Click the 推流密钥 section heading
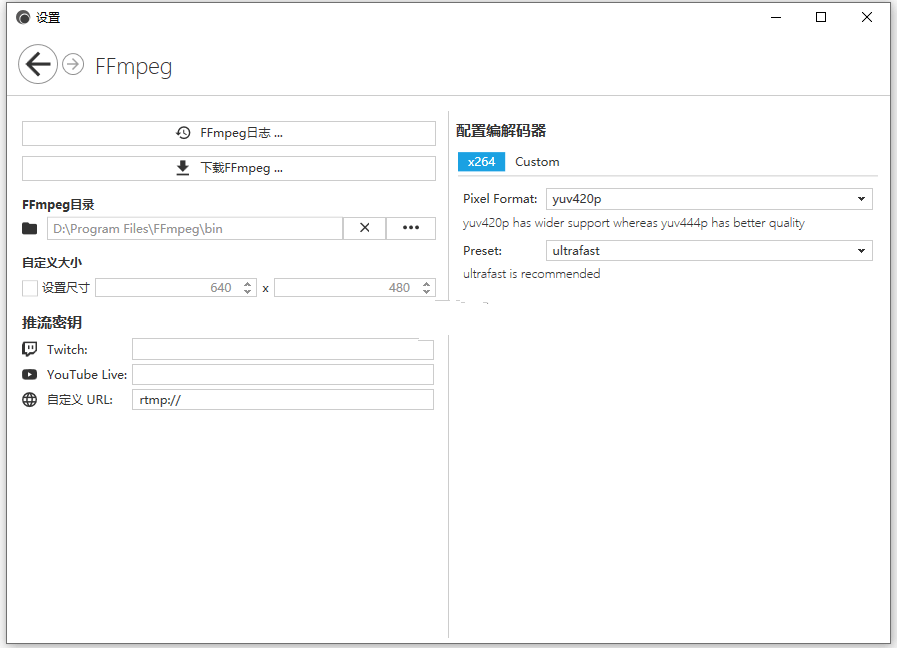The height and width of the screenshot is (648, 897). coord(52,323)
